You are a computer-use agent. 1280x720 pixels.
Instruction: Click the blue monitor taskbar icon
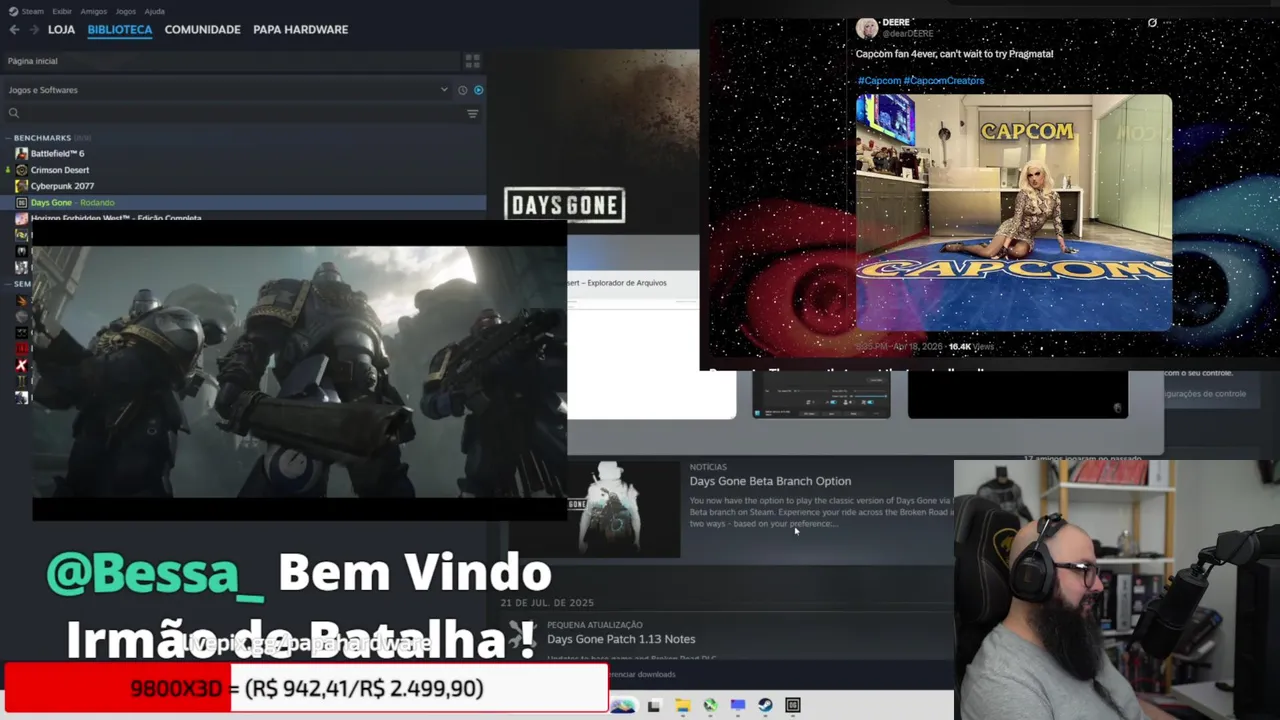[738, 706]
